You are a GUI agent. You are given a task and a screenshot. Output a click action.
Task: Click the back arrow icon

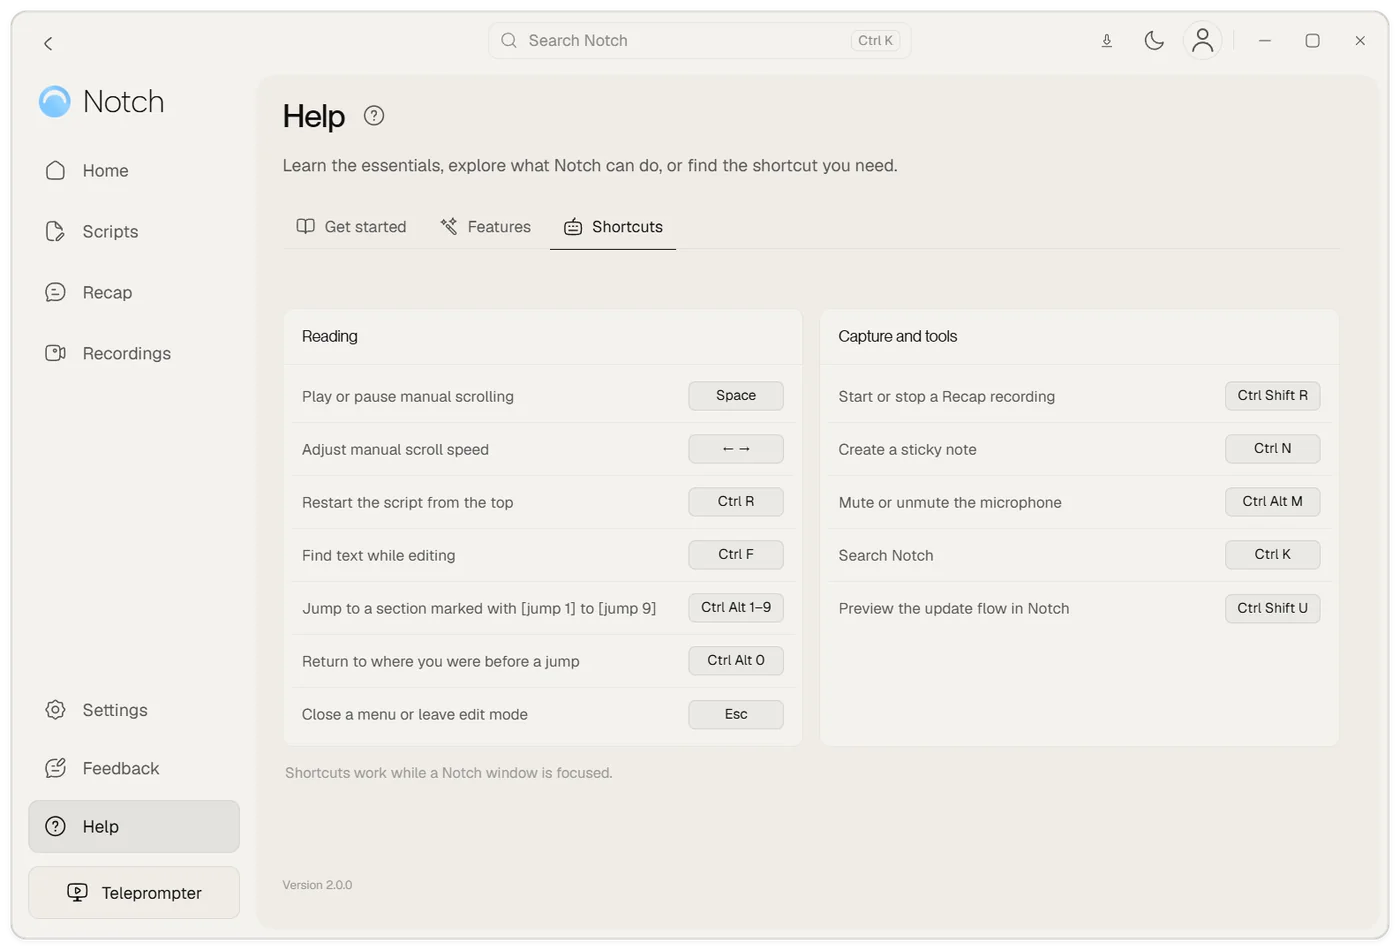pyautogui.click(x=48, y=43)
